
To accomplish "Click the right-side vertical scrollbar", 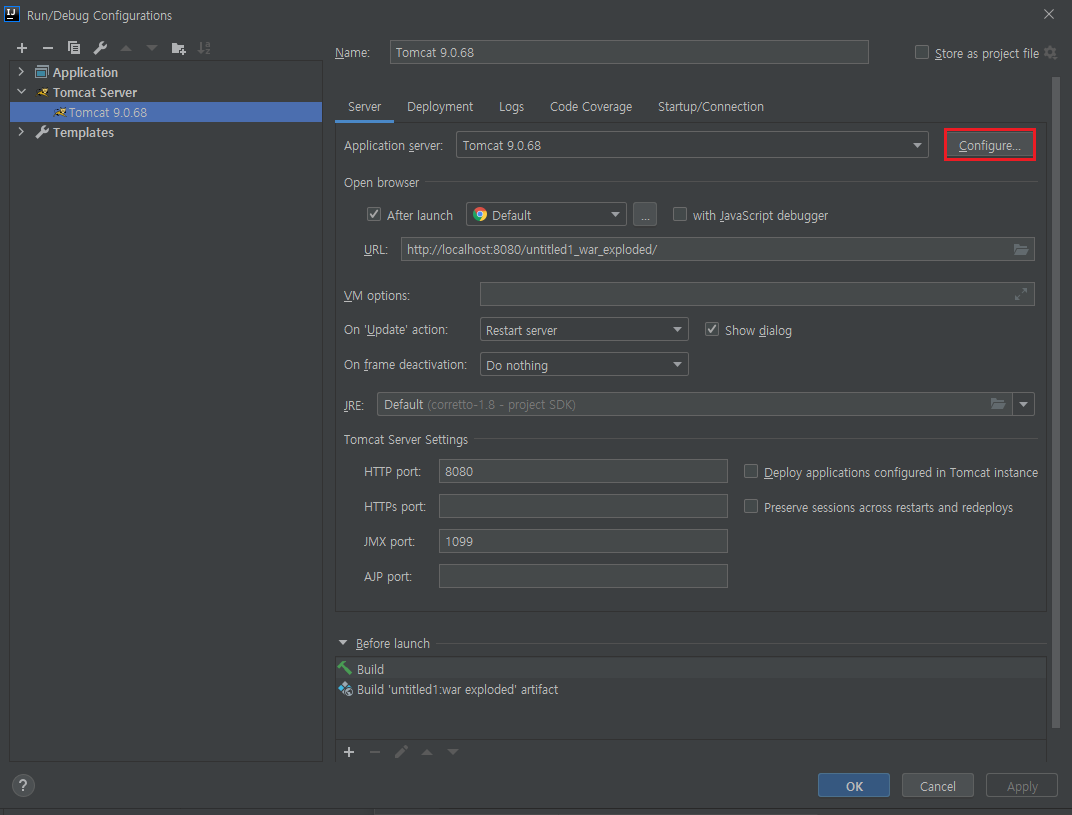I will click(x=1056, y=402).
